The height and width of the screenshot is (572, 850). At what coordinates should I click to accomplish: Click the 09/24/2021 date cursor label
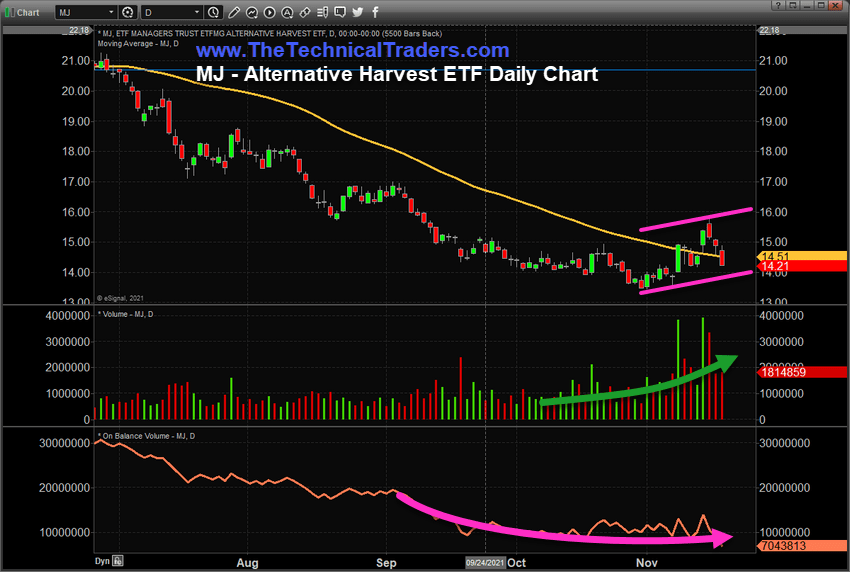pyautogui.click(x=485, y=562)
